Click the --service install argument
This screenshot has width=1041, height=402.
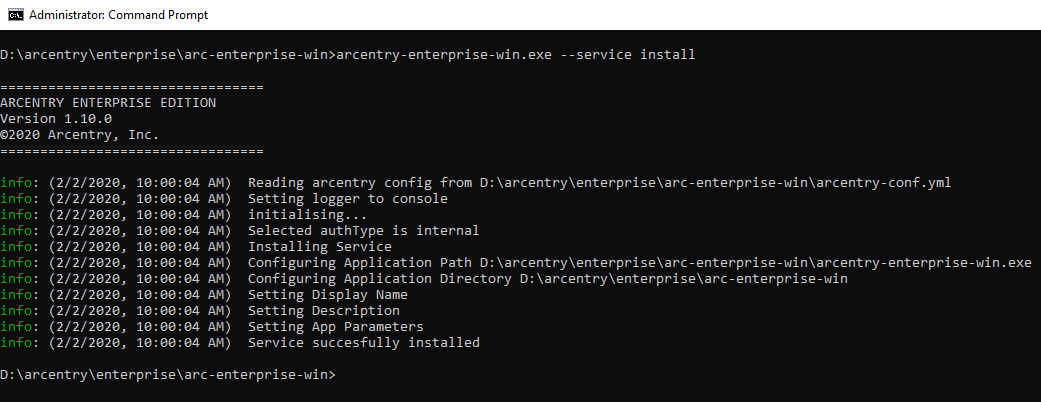628,55
